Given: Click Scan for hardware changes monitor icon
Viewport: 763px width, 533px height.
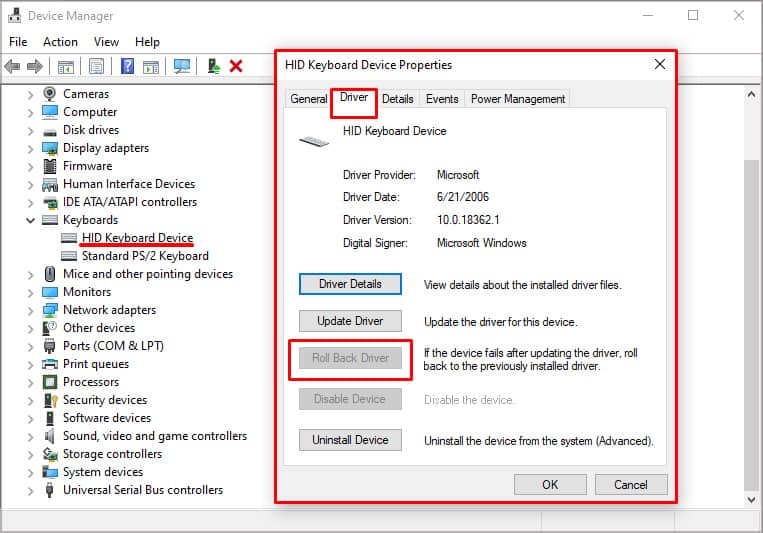Looking at the screenshot, I should [x=182, y=66].
